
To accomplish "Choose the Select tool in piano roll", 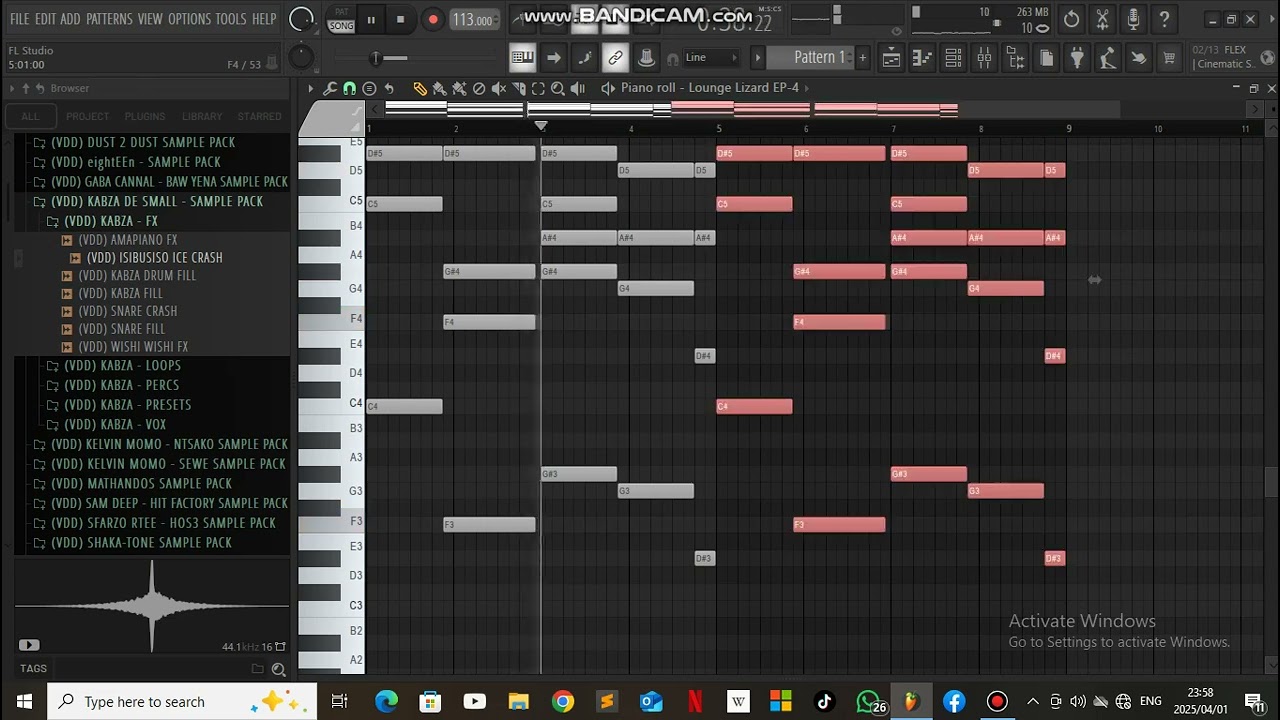I will 538,89.
